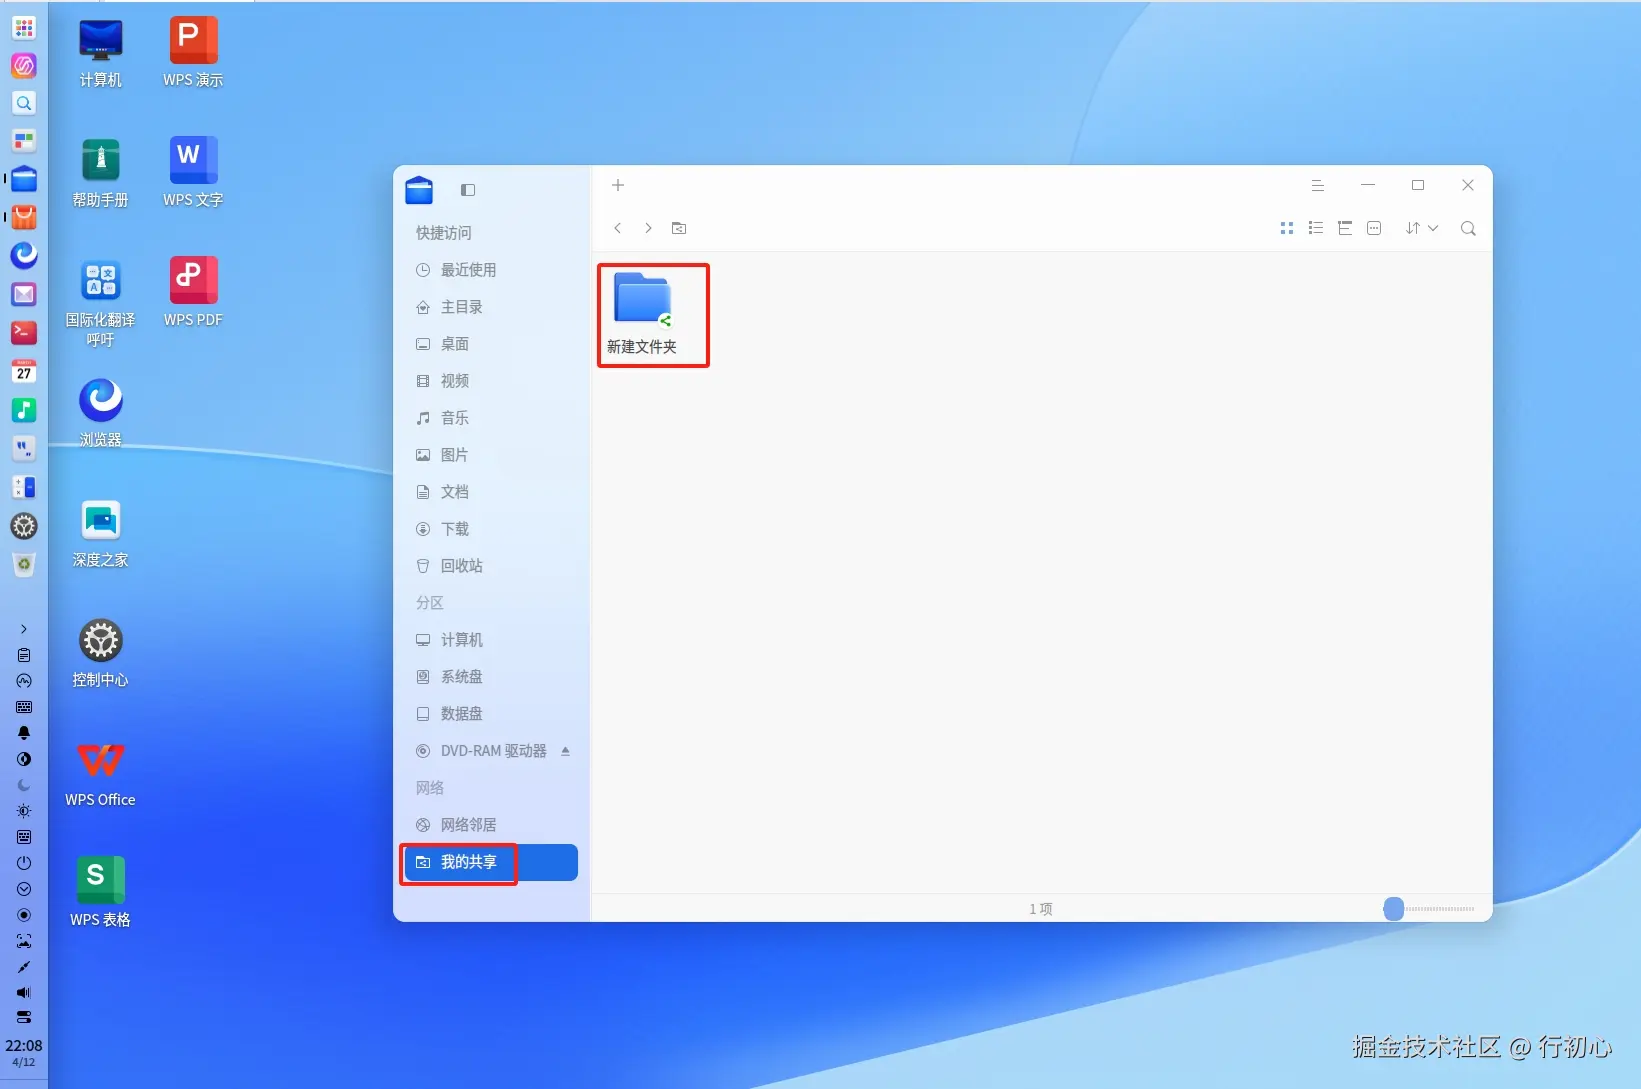This screenshot has width=1641, height=1089.
Task: Open the view options button beside tree view
Action: pyautogui.click(x=1374, y=228)
